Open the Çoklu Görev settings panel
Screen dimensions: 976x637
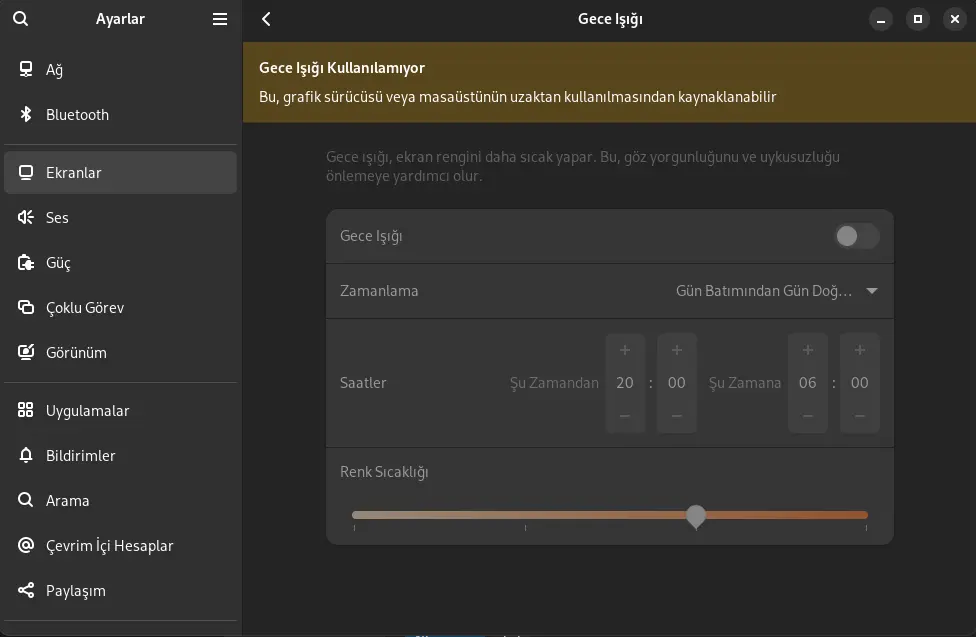click(x=120, y=308)
